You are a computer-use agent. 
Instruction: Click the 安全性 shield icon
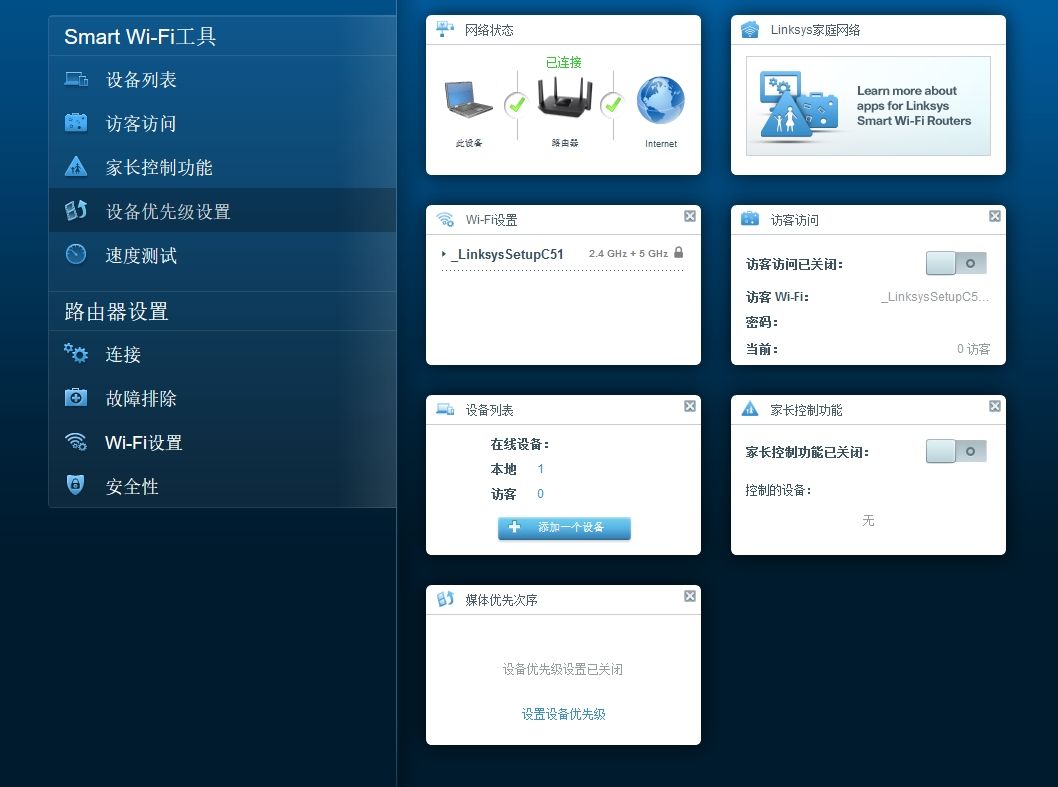coord(76,485)
